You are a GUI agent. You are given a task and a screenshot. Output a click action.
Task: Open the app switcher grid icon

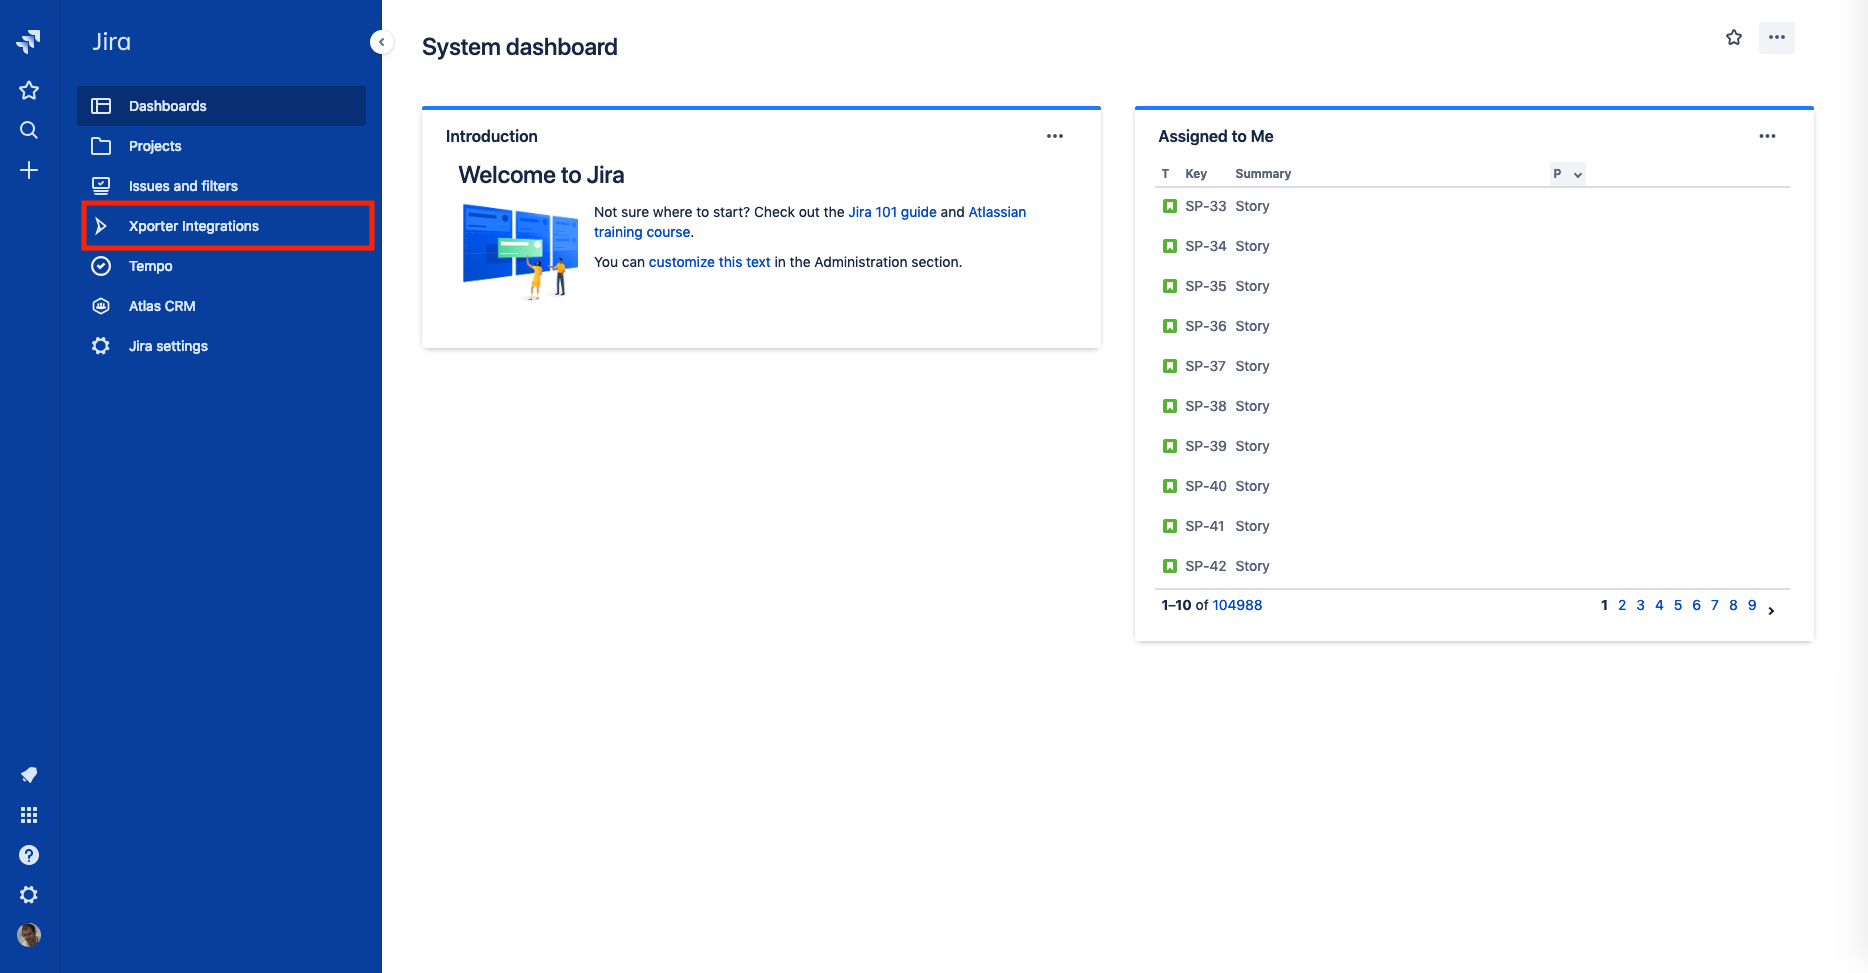tap(29, 815)
